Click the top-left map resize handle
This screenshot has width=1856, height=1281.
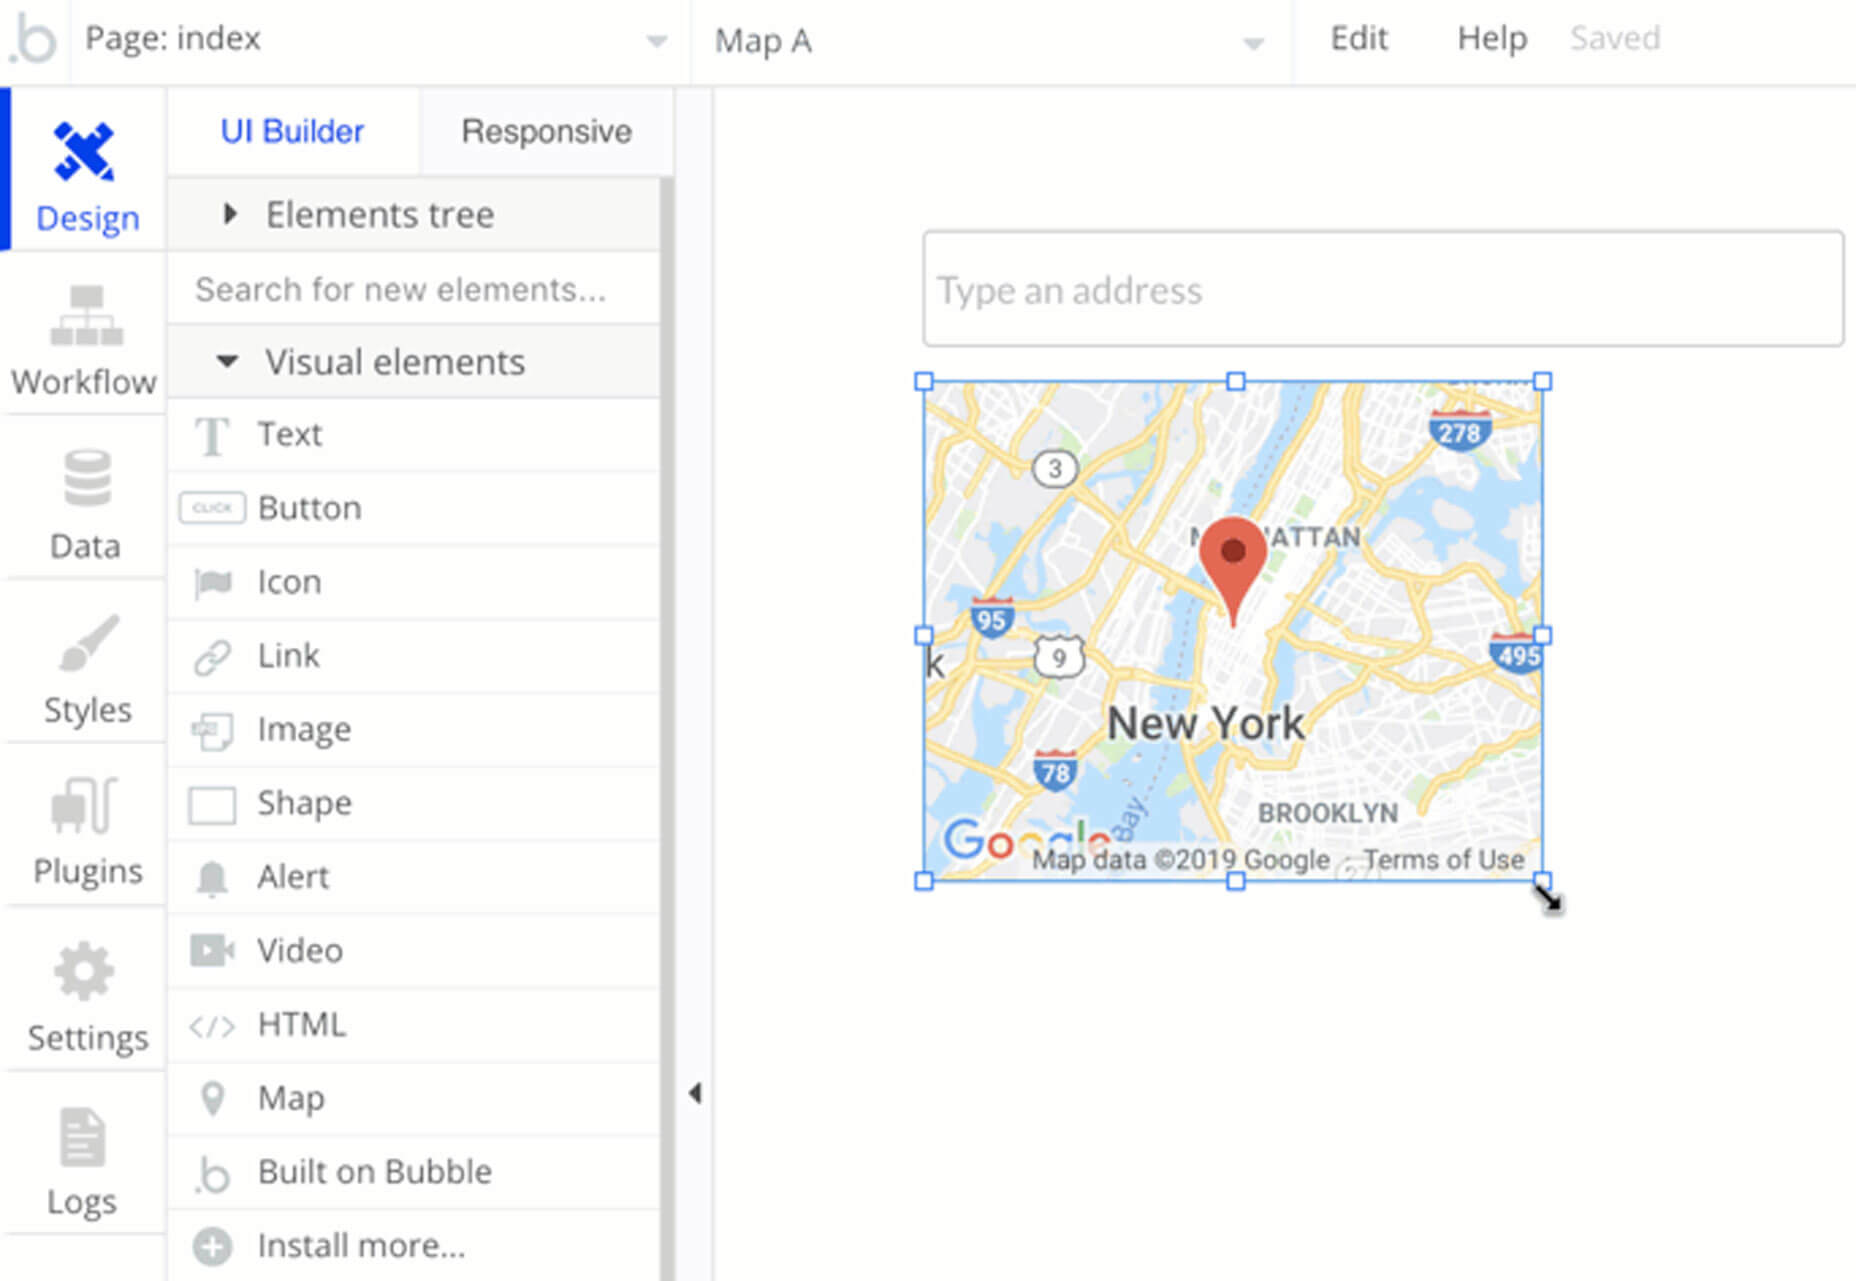924,381
